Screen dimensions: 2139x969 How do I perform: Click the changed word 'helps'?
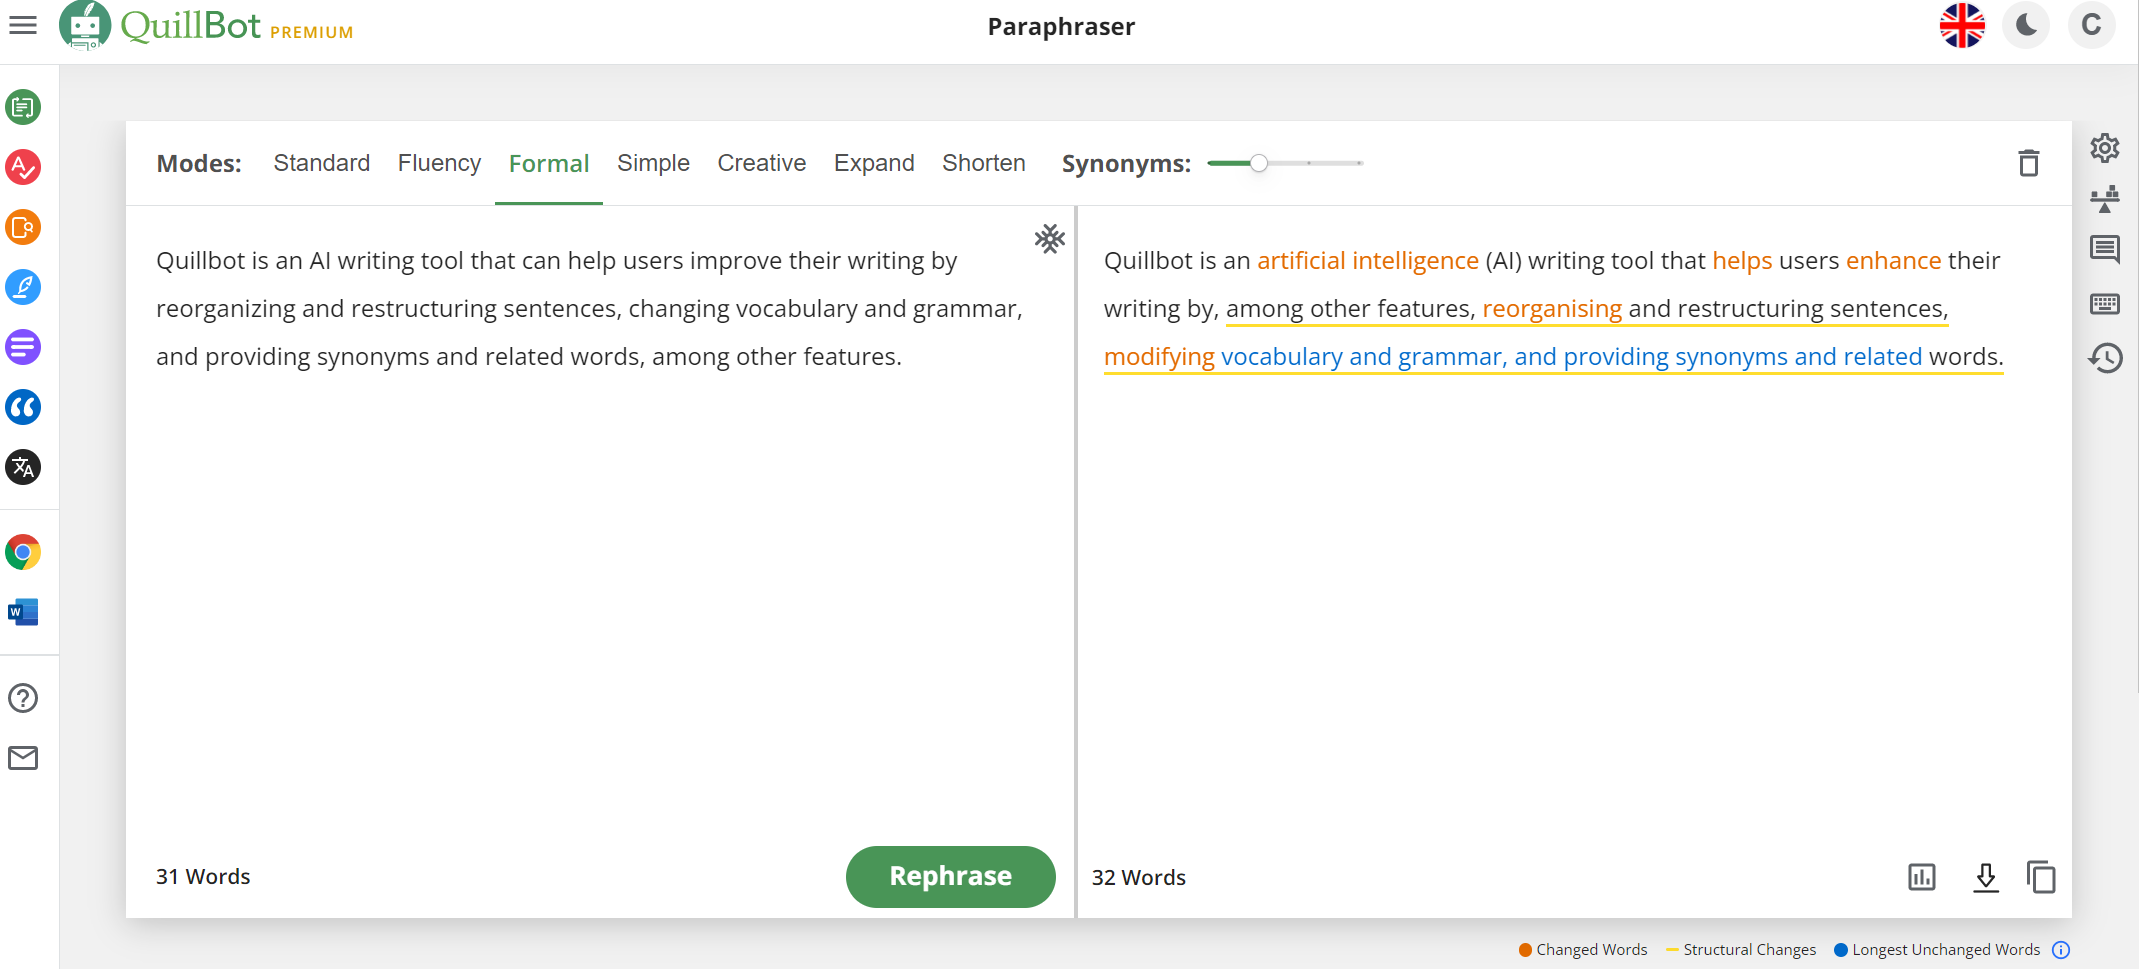[x=1742, y=261]
